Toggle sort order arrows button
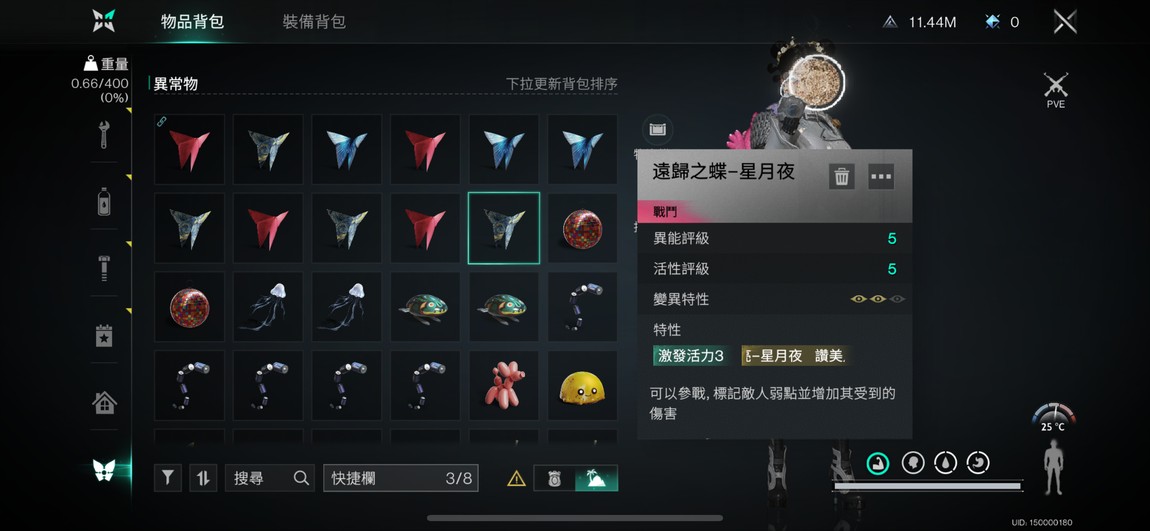The width and height of the screenshot is (1150, 531). (x=203, y=478)
